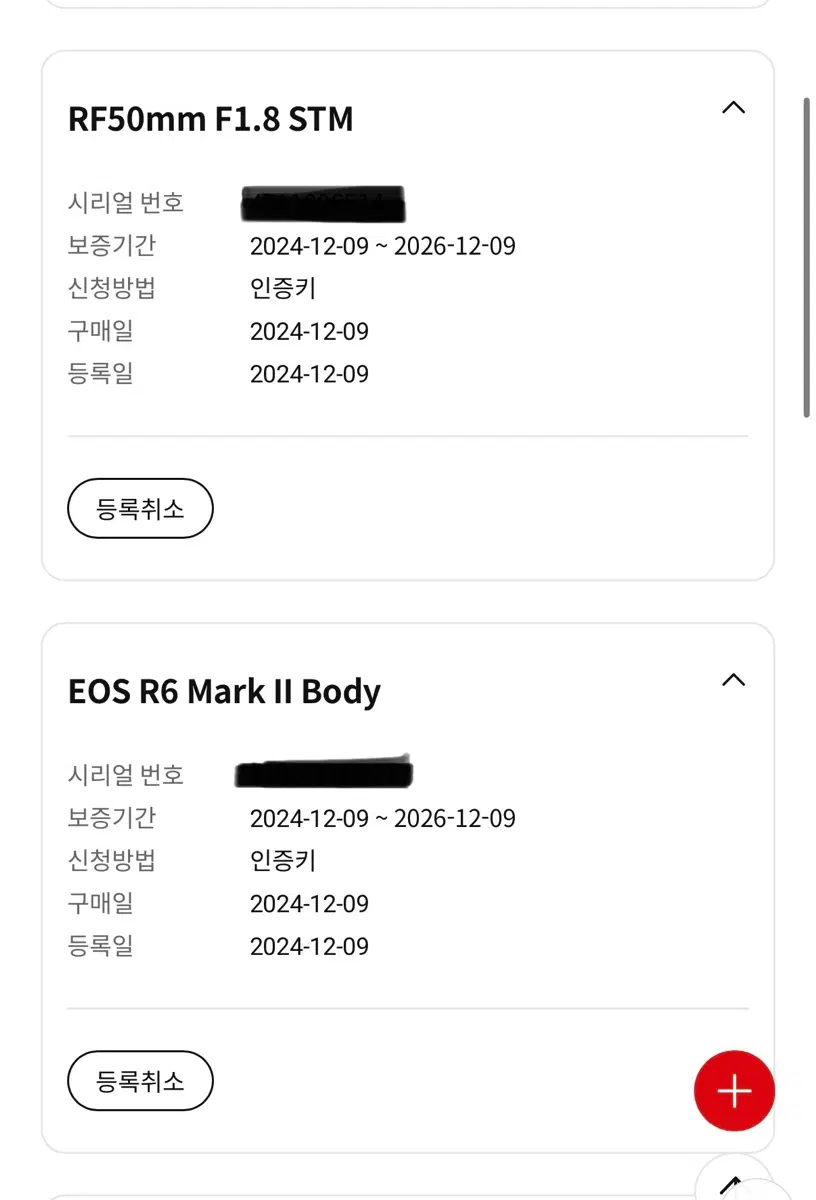Tap the red plus add-product button
The height and width of the screenshot is (1200, 816).
pyautogui.click(x=734, y=1090)
